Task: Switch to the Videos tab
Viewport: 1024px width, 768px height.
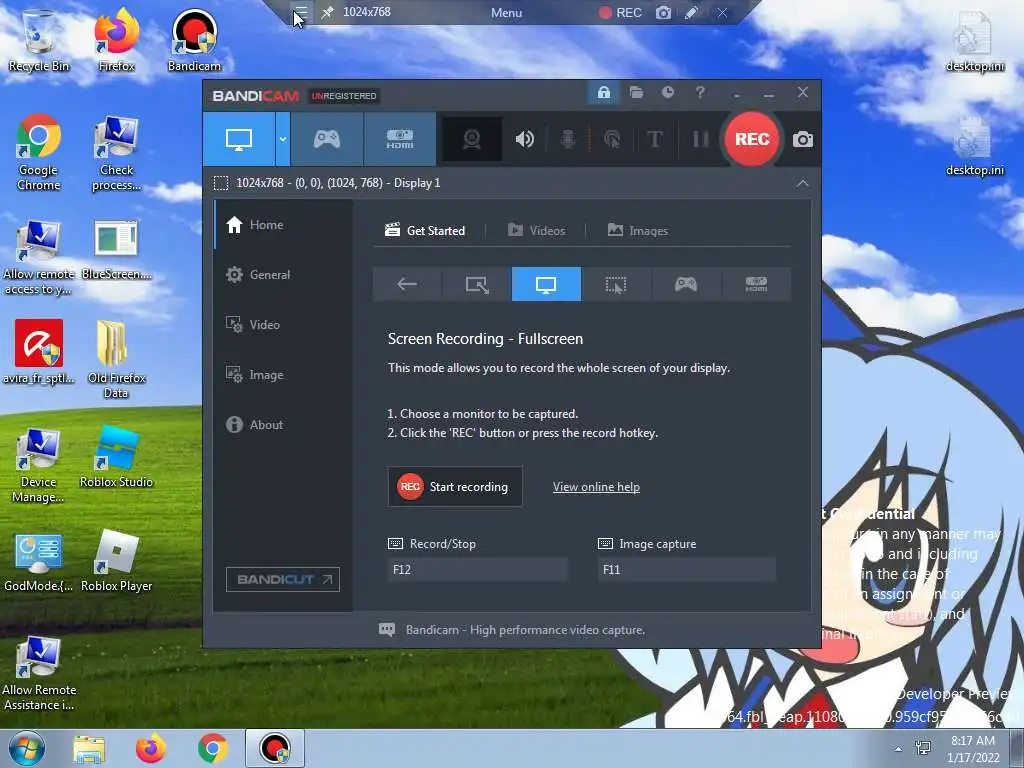Action: pyautogui.click(x=536, y=231)
